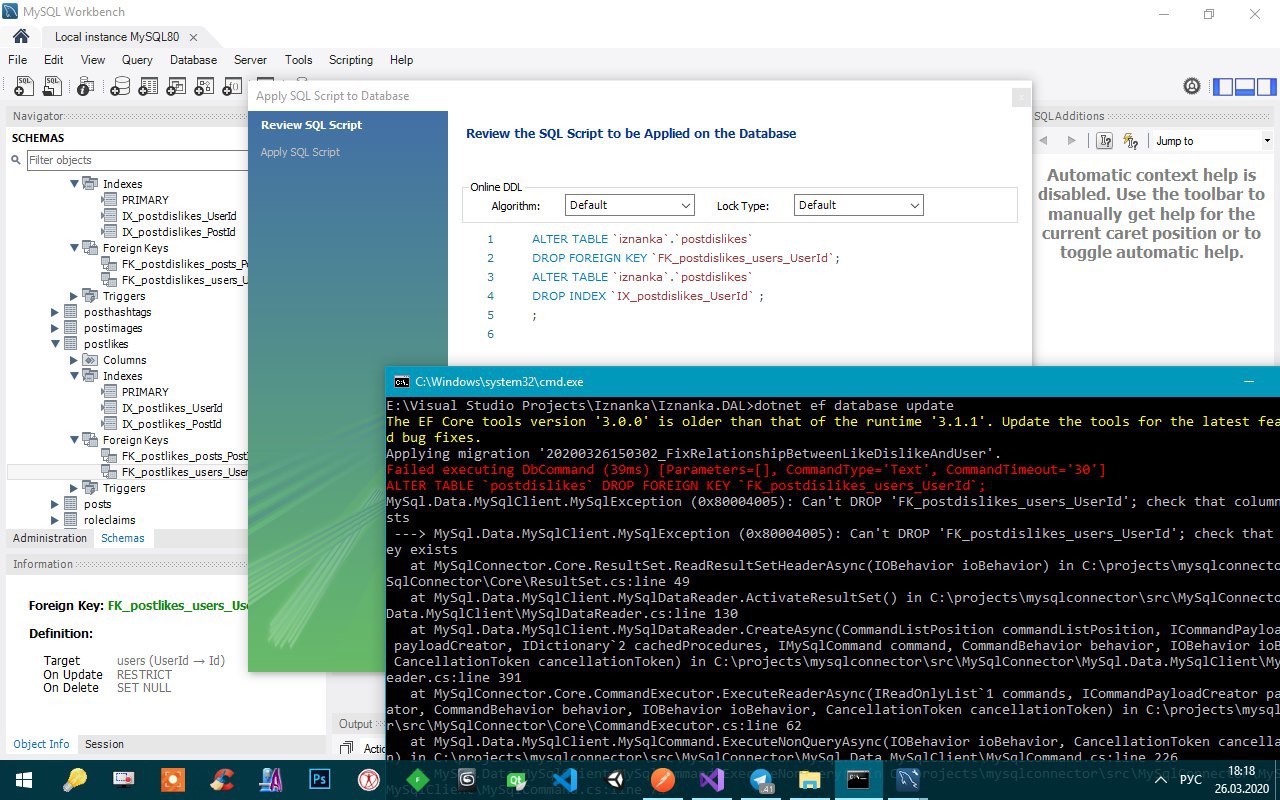Screen dimensions: 1280x800
Task: Open Telegram from the taskbar
Action: click(760, 780)
